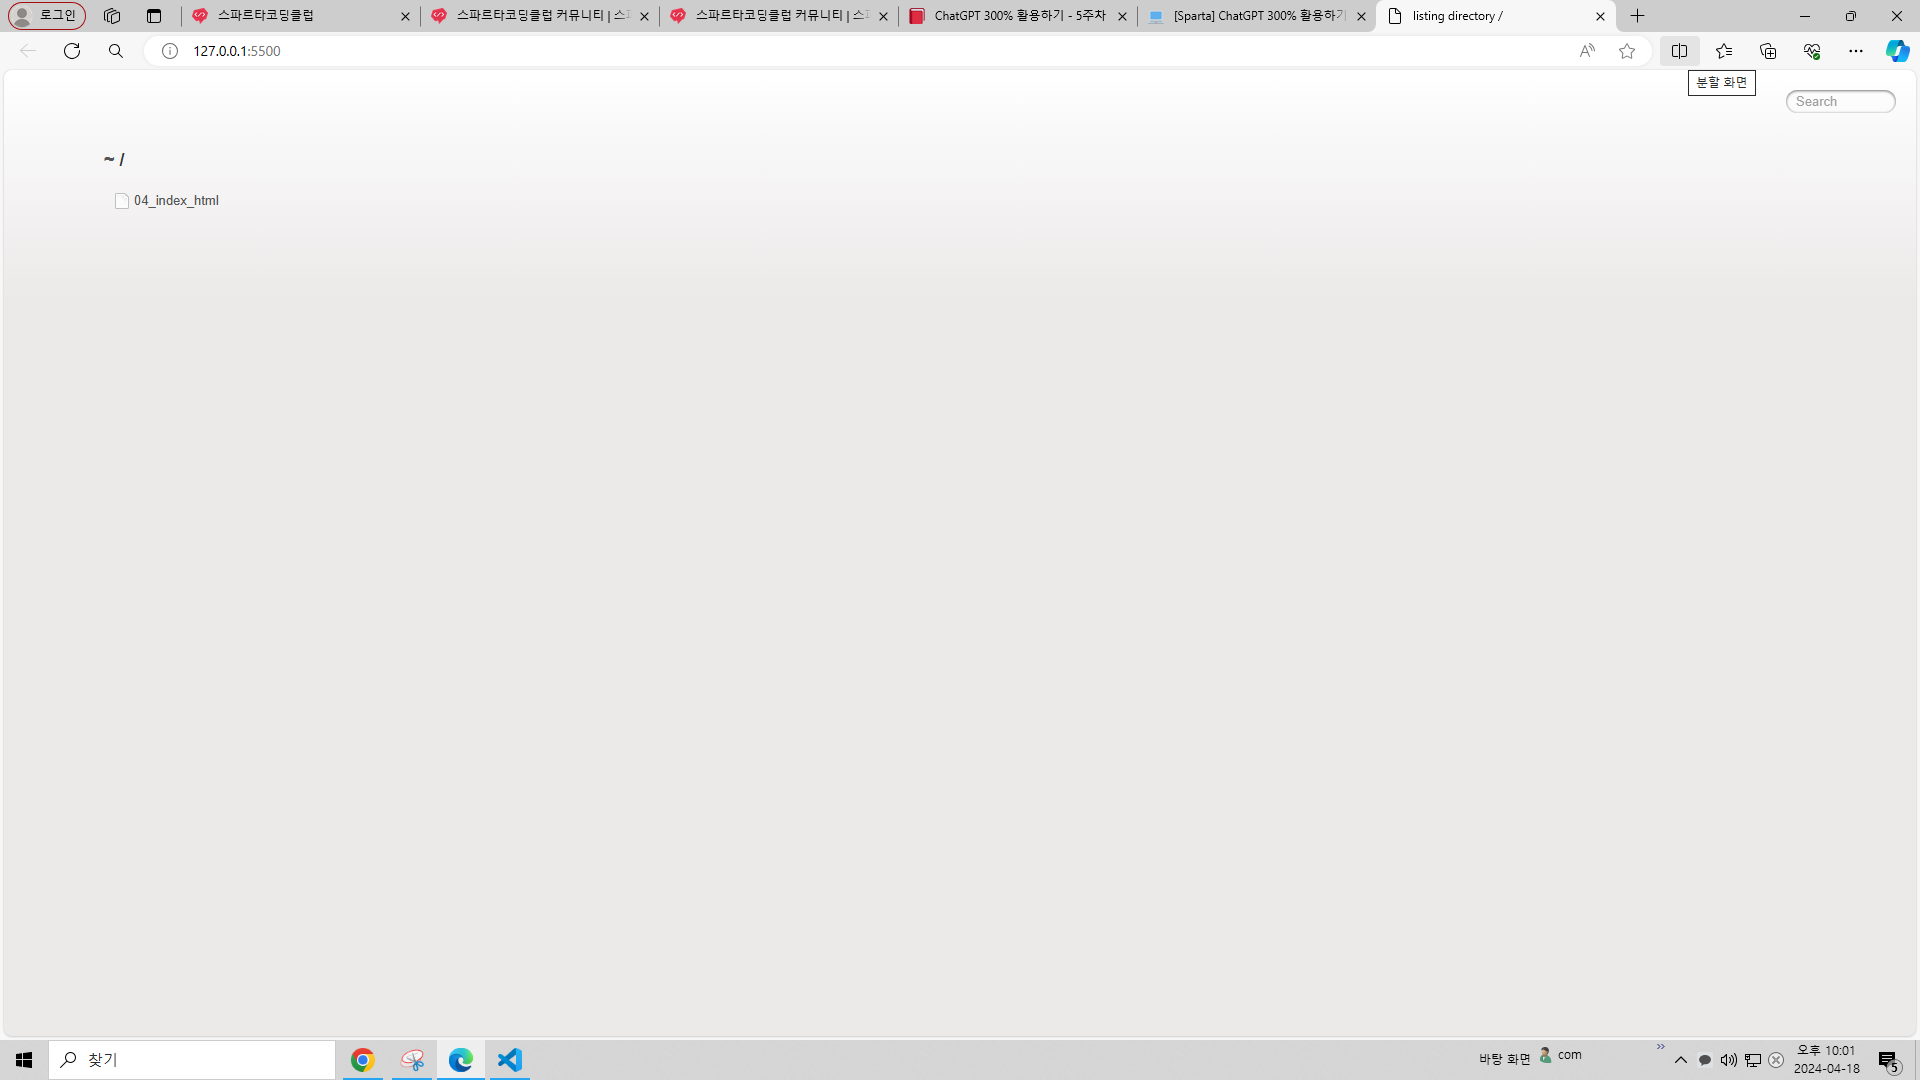Open the search magnifier icon in toolbar
This screenshot has width=1920, height=1080.
(x=116, y=51)
